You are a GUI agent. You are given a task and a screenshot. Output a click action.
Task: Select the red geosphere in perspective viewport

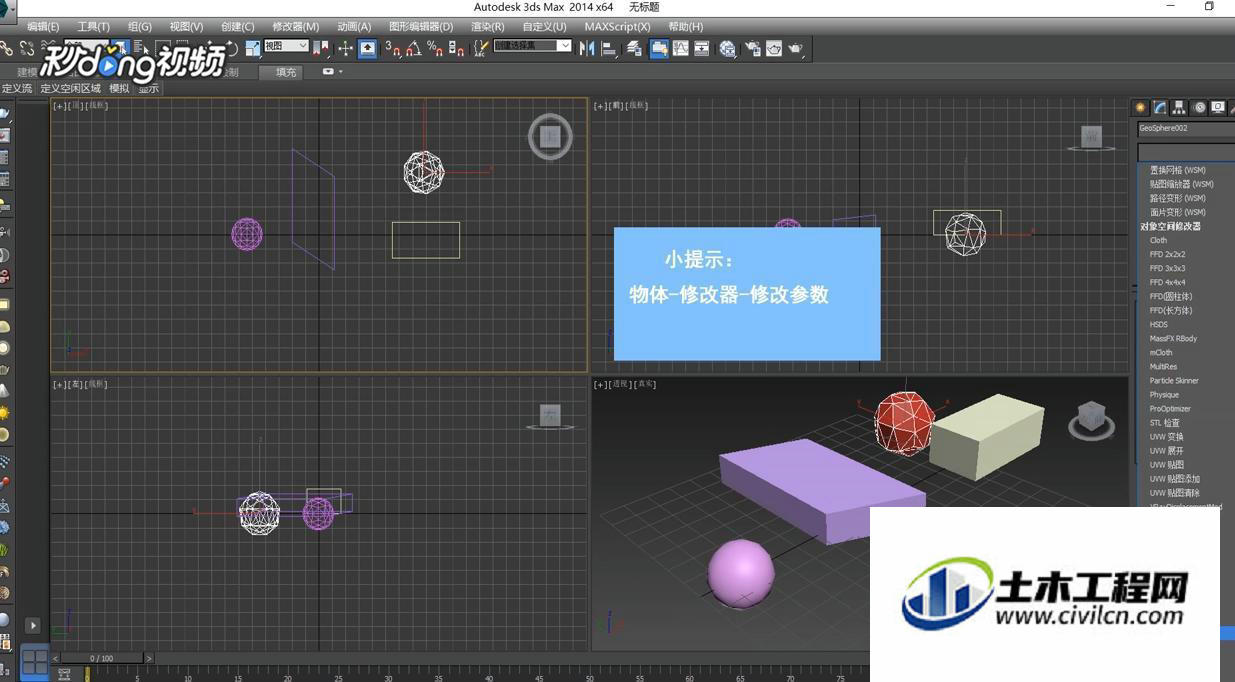(x=904, y=422)
